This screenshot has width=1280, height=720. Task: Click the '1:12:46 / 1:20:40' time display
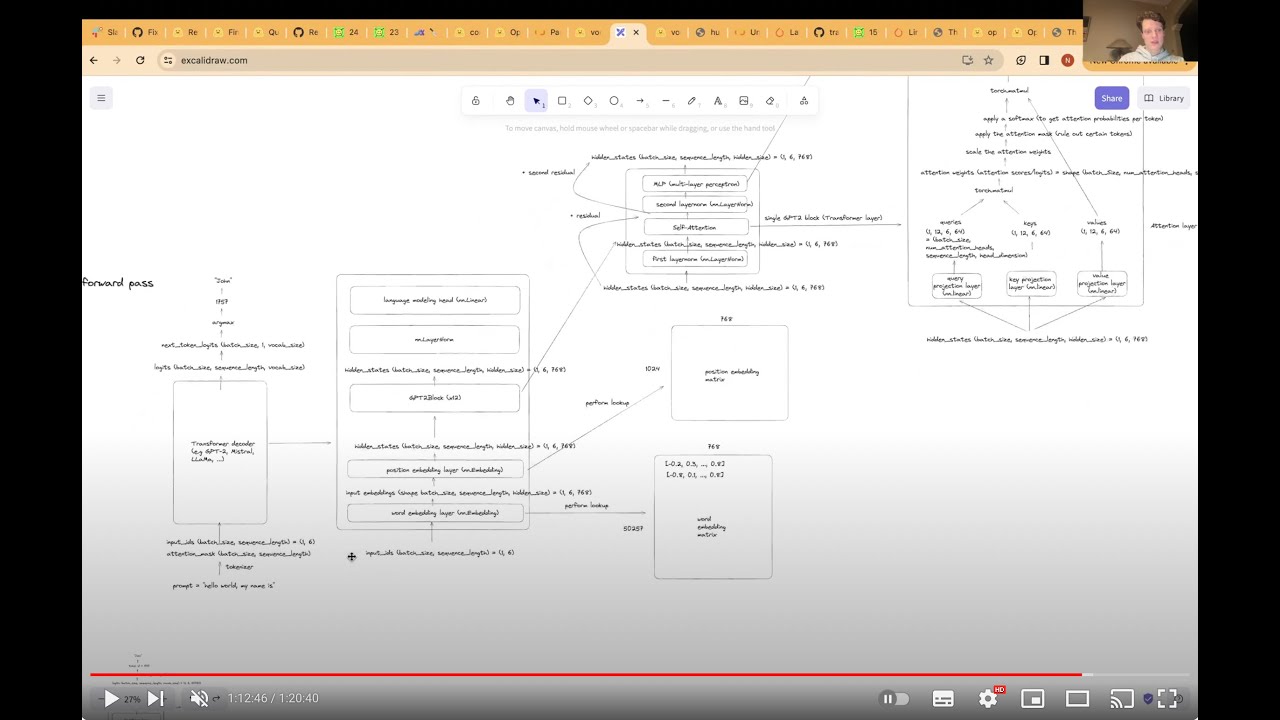coord(273,699)
